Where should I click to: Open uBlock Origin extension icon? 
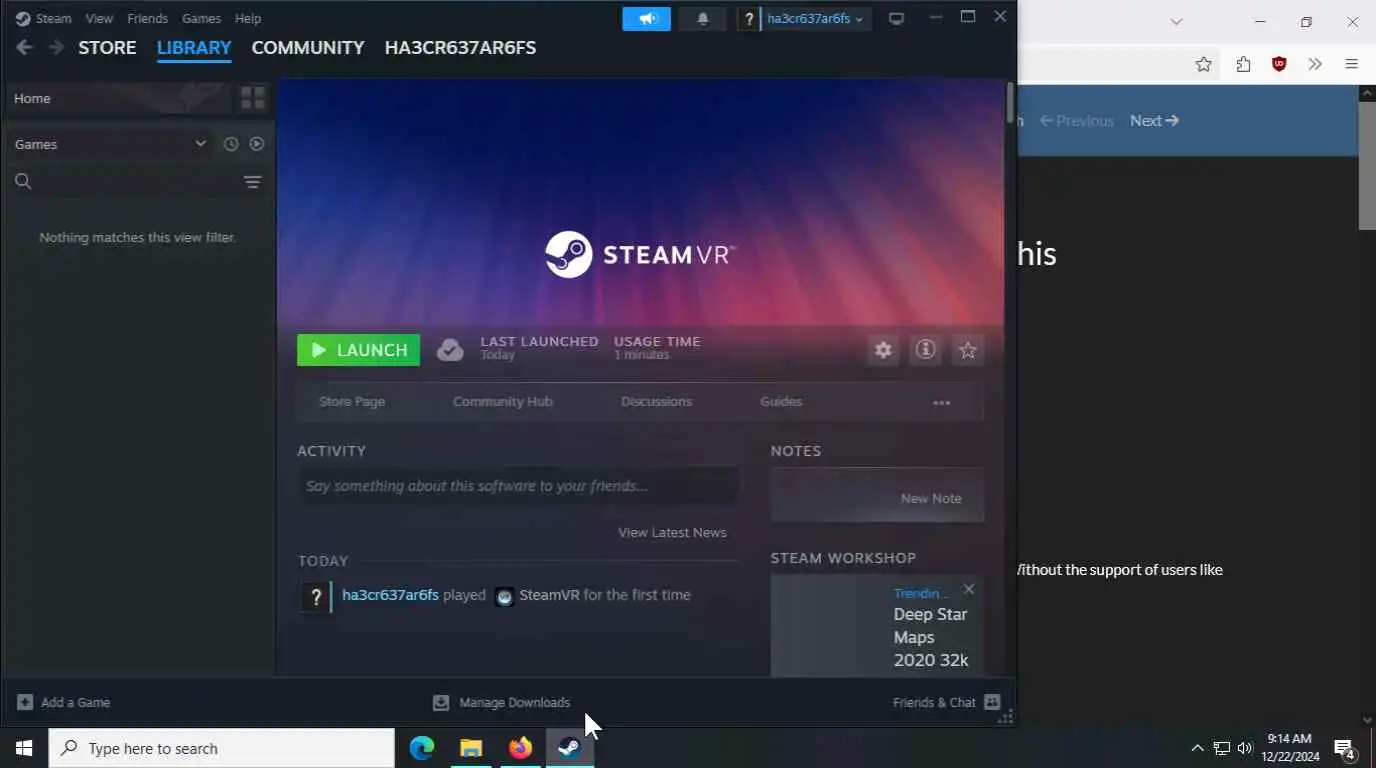click(1279, 64)
